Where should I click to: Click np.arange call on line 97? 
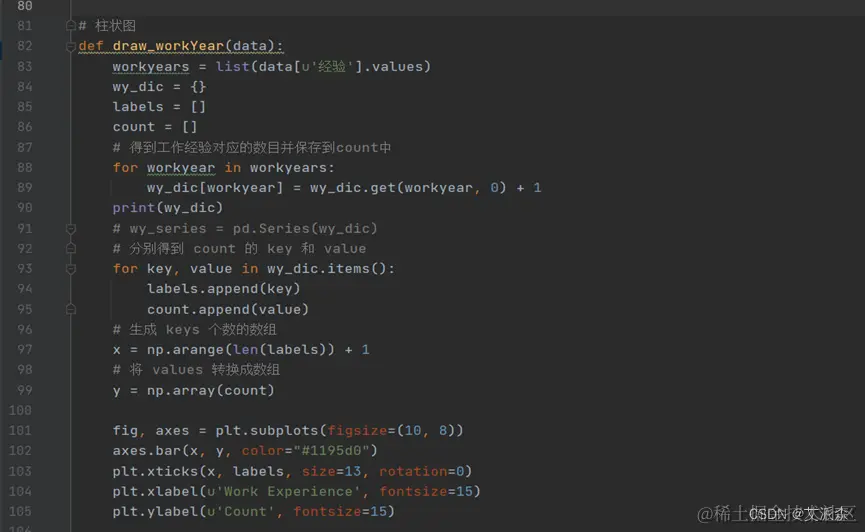(241, 350)
